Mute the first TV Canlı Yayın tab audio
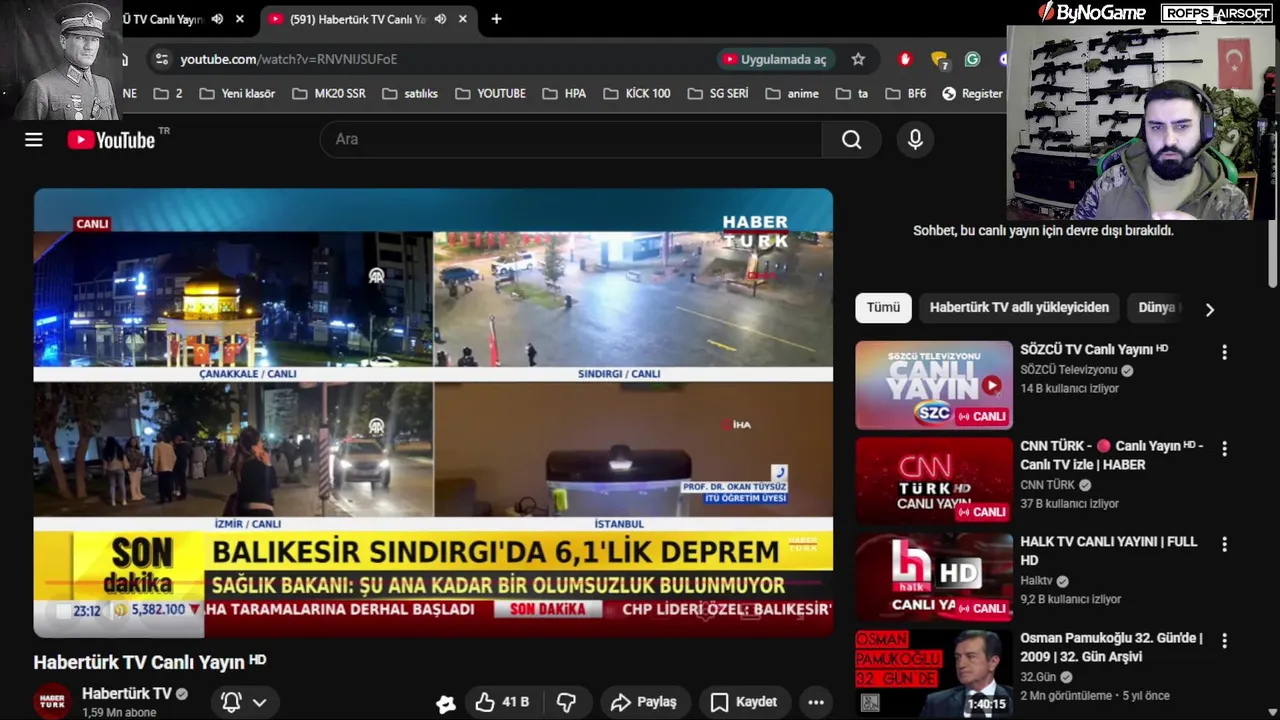The height and width of the screenshot is (720, 1280). [x=217, y=19]
